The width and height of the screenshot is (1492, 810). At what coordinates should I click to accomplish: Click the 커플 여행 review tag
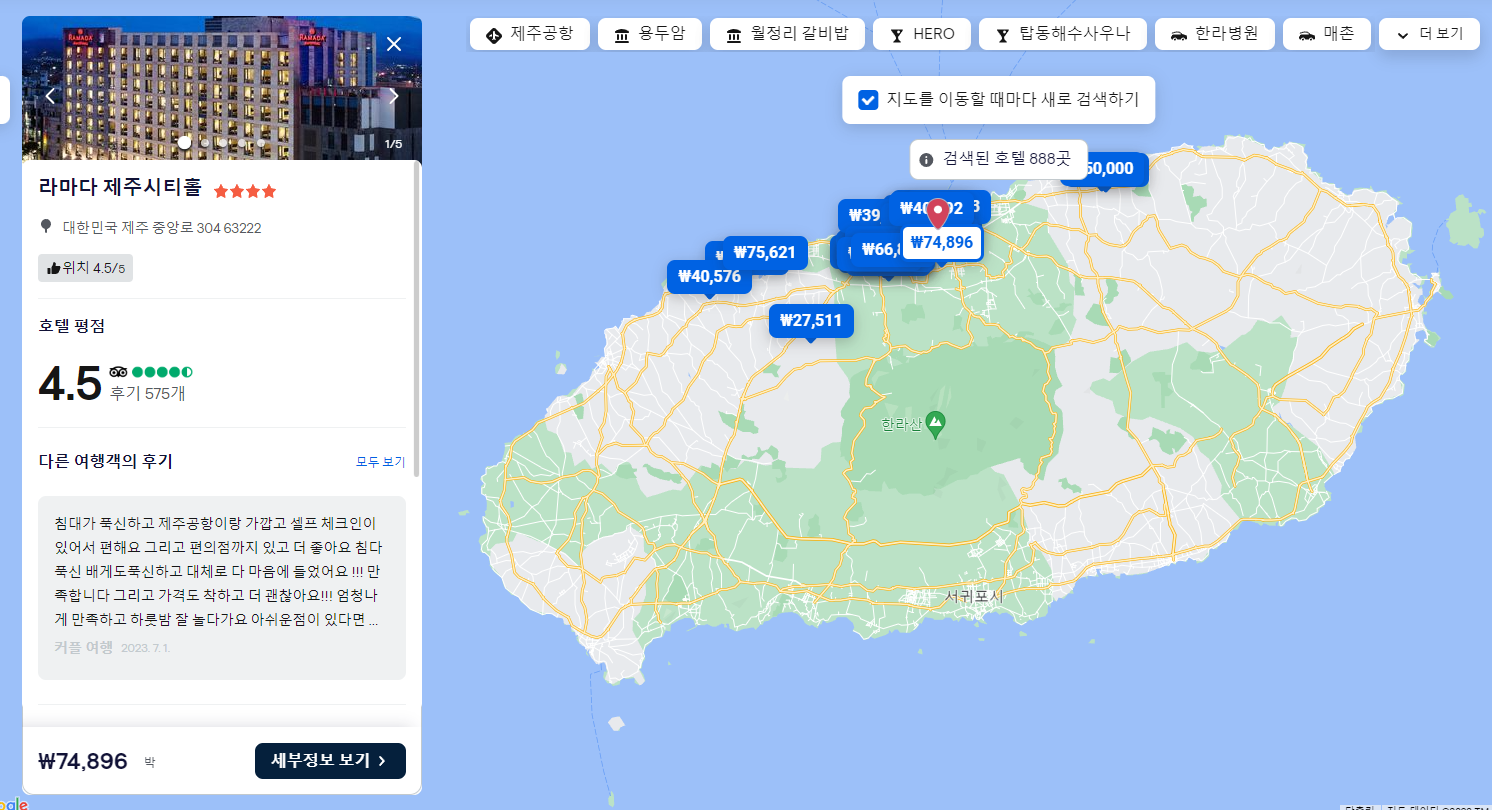tap(83, 647)
